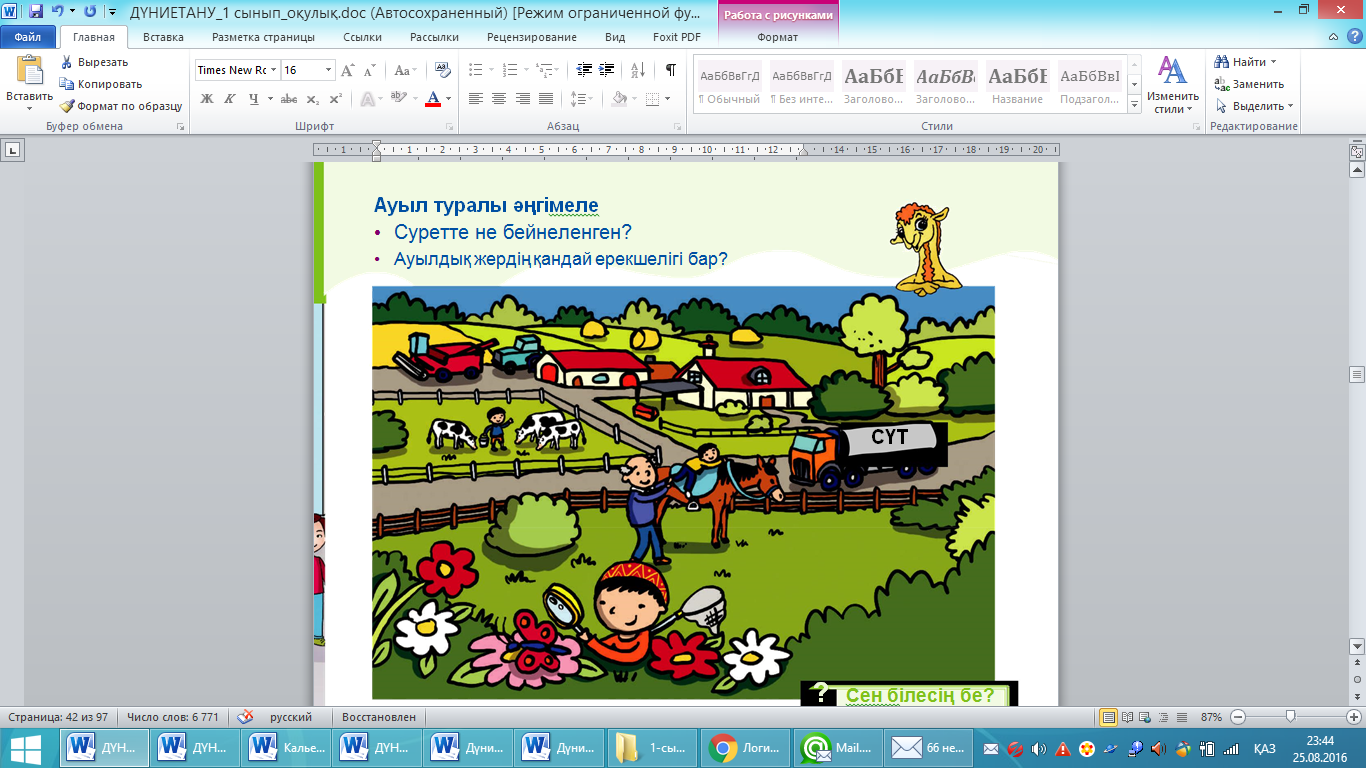Viewport: 1366px width, 768px height.
Task: Click the Заменить button
Action: pos(1249,84)
